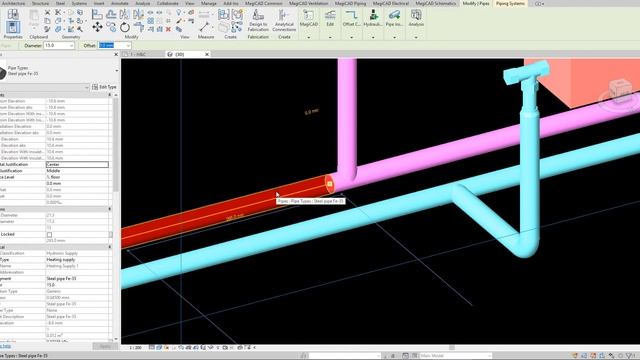The image size is (640, 360).
Task: Close the {3D} view tab
Action: click(x=207, y=54)
